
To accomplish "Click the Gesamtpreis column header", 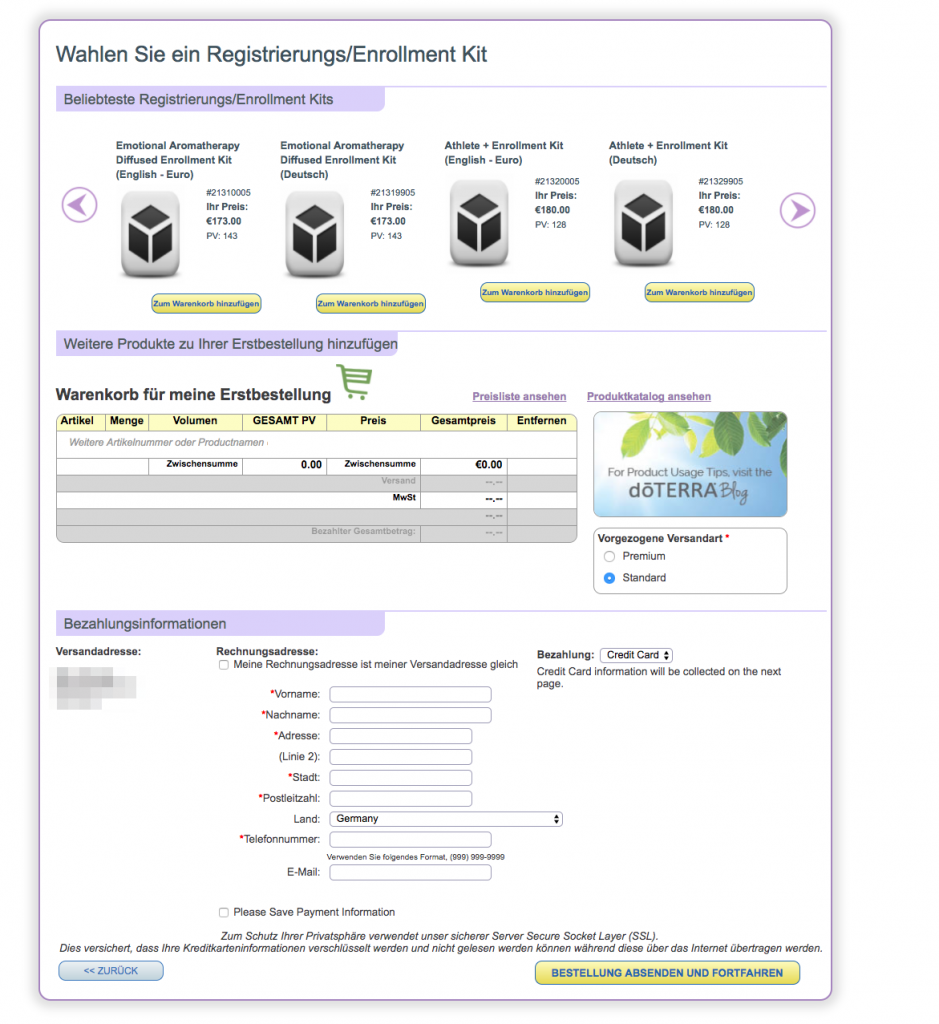I will [464, 422].
